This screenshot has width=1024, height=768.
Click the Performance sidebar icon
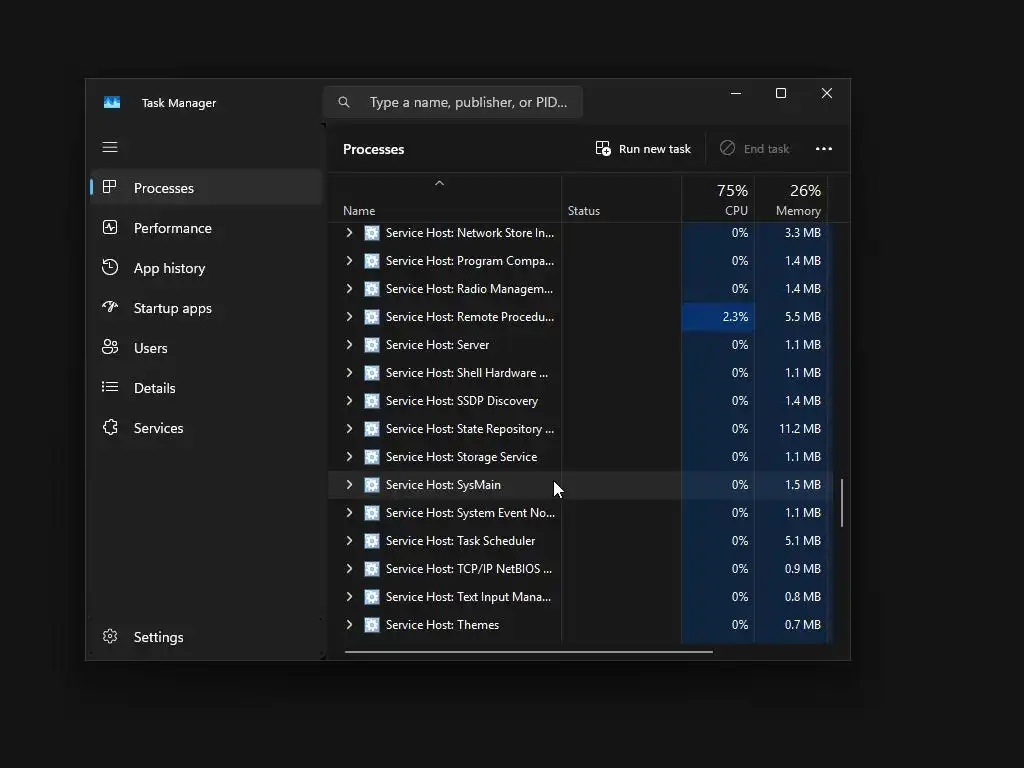pos(110,227)
